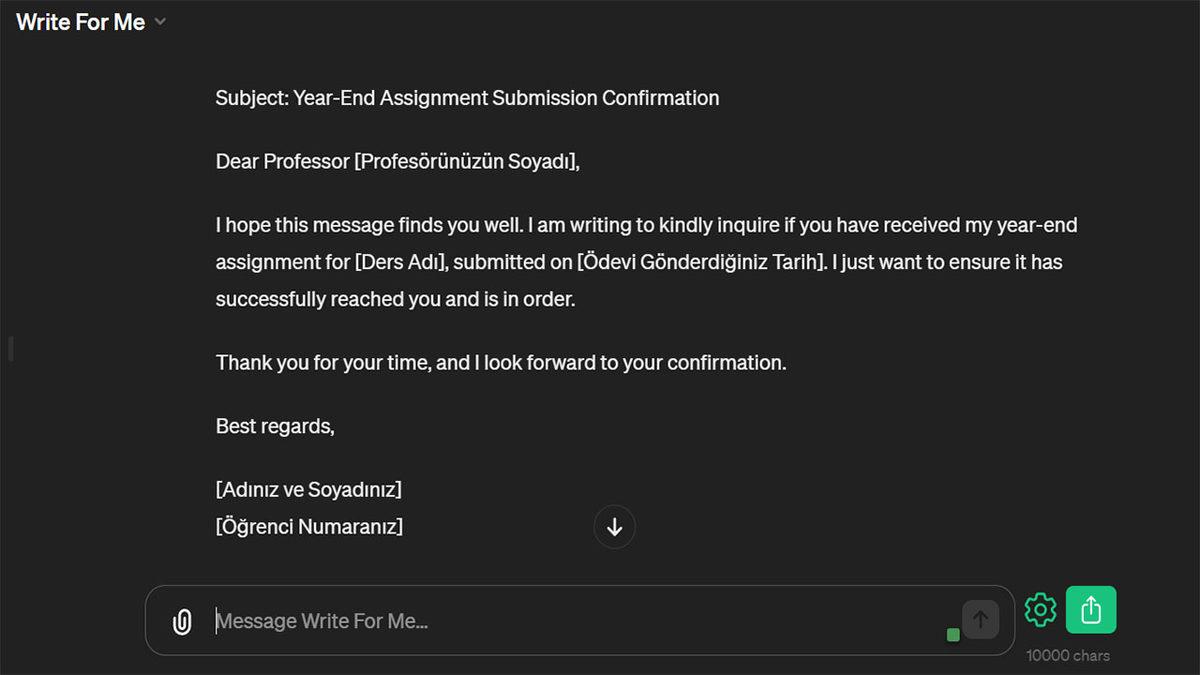The height and width of the screenshot is (675, 1200).
Task: Click the green share export button
Action: (1091, 609)
